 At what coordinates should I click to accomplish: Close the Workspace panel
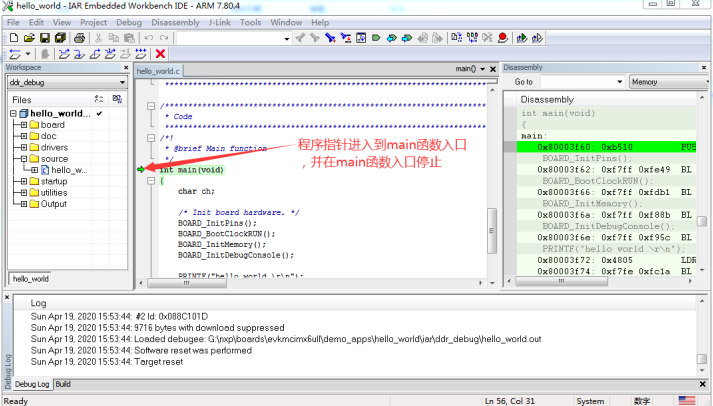(x=126, y=67)
